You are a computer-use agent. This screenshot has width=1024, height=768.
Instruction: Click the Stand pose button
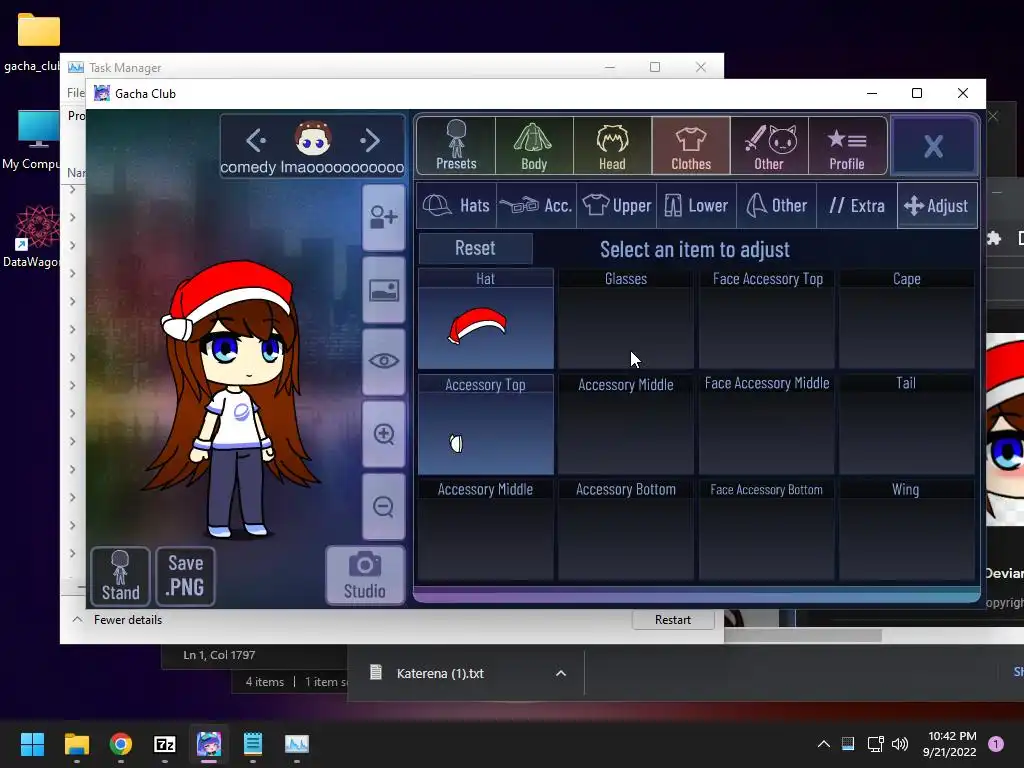tap(120, 576)
